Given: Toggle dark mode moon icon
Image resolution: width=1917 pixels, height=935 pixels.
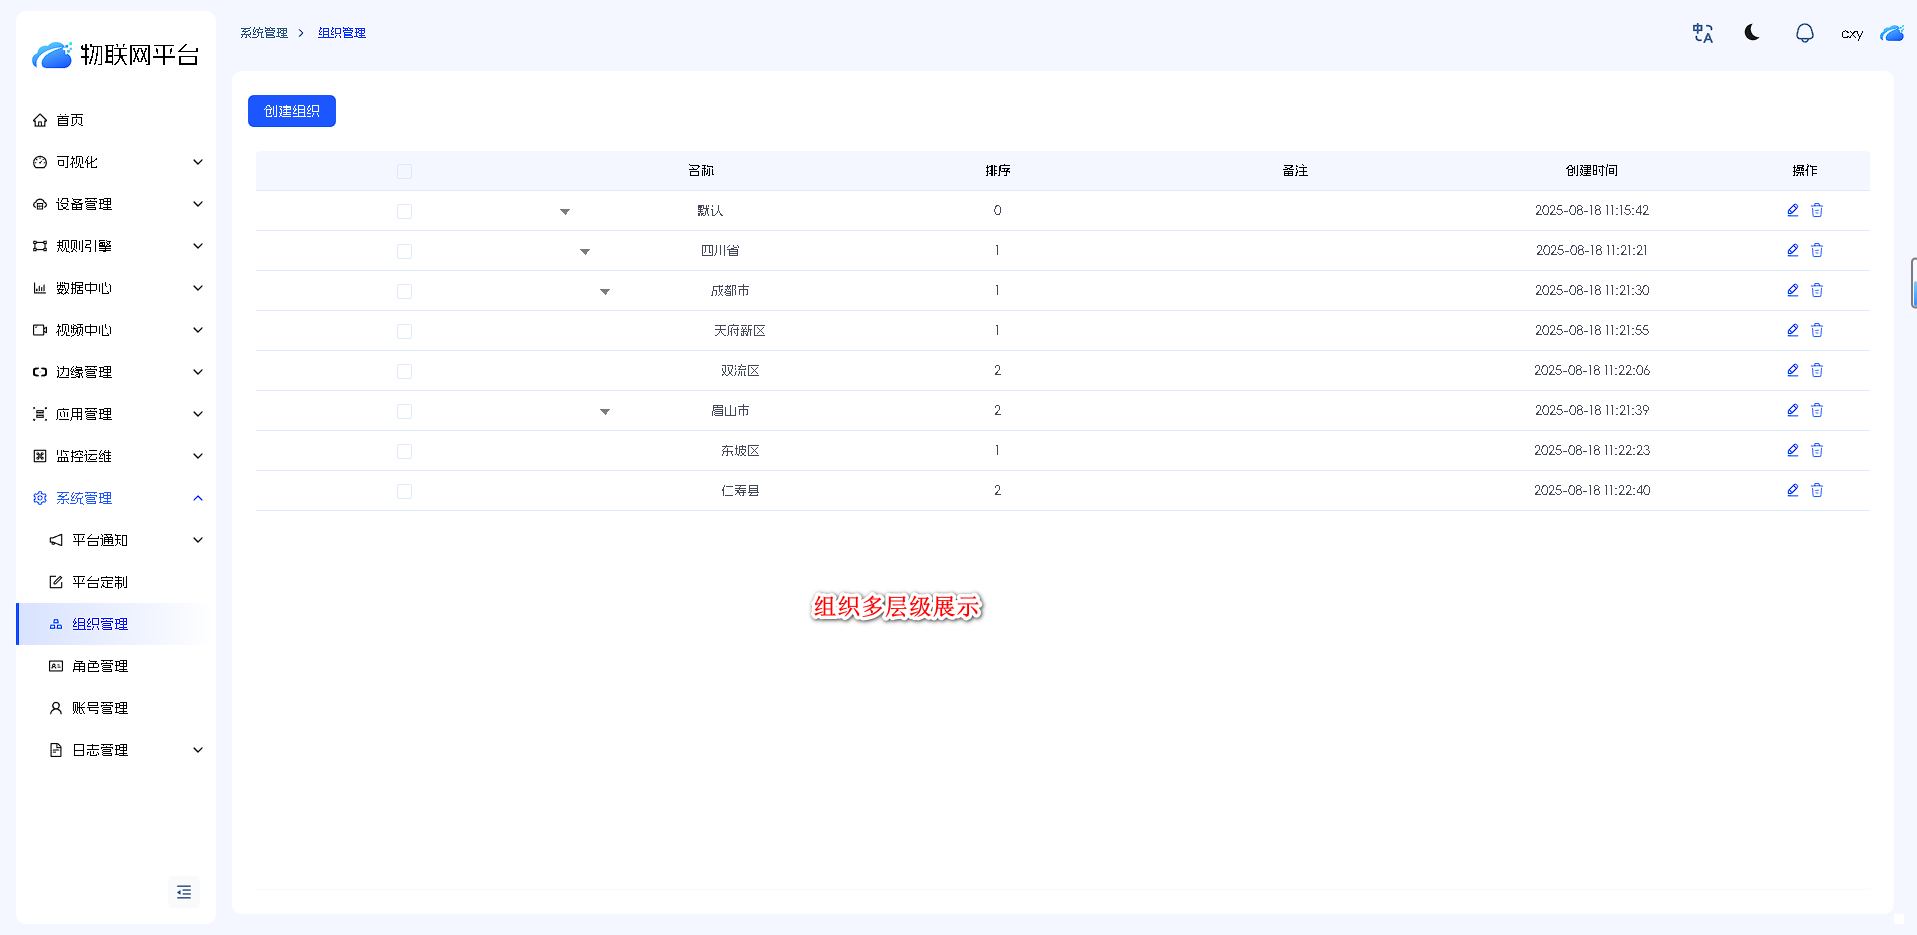Looking at the screenshot, I should 1752,33.
